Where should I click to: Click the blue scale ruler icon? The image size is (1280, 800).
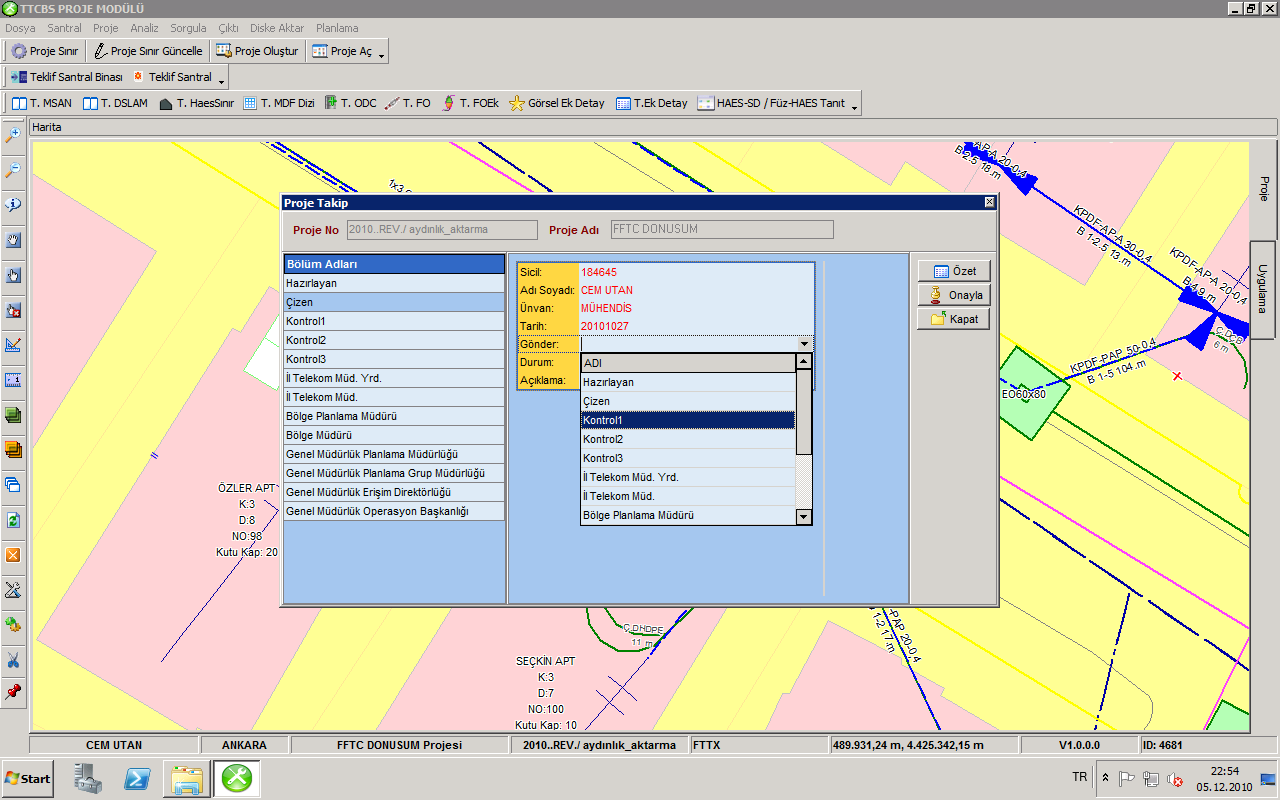13,380
